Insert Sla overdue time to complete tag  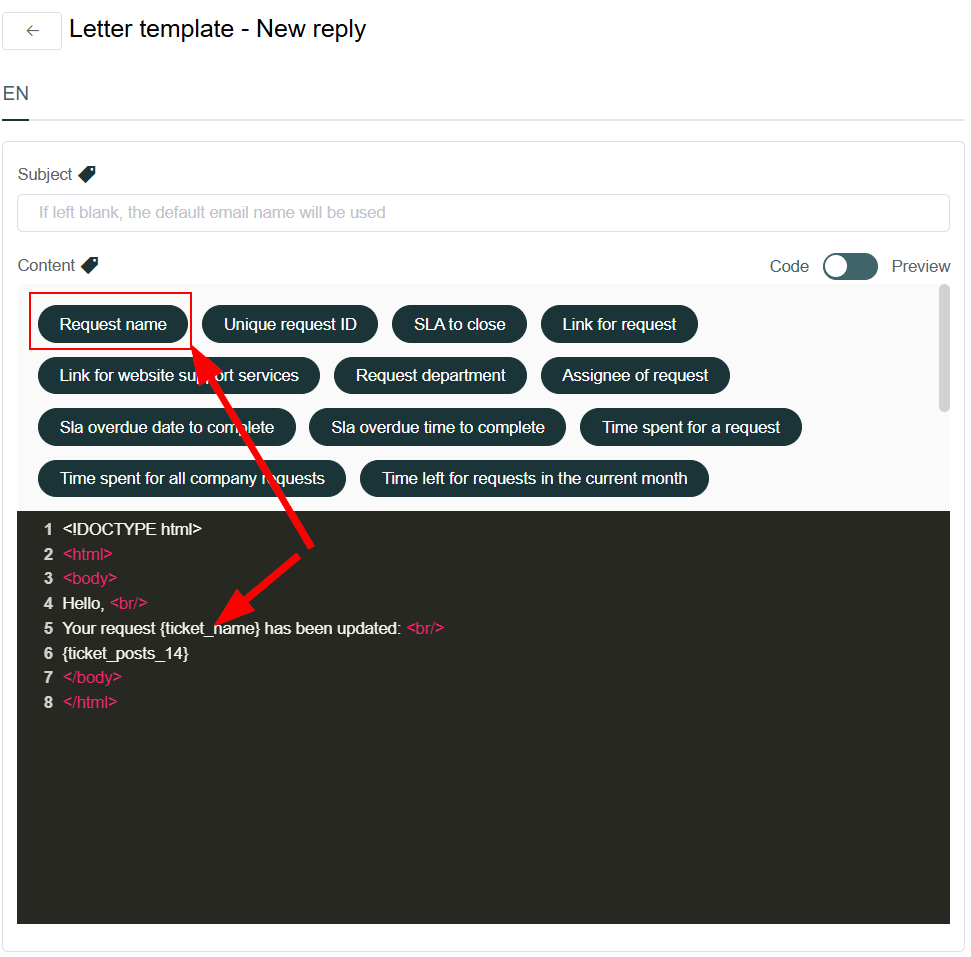pyautogui.click(x=437, y=427)
